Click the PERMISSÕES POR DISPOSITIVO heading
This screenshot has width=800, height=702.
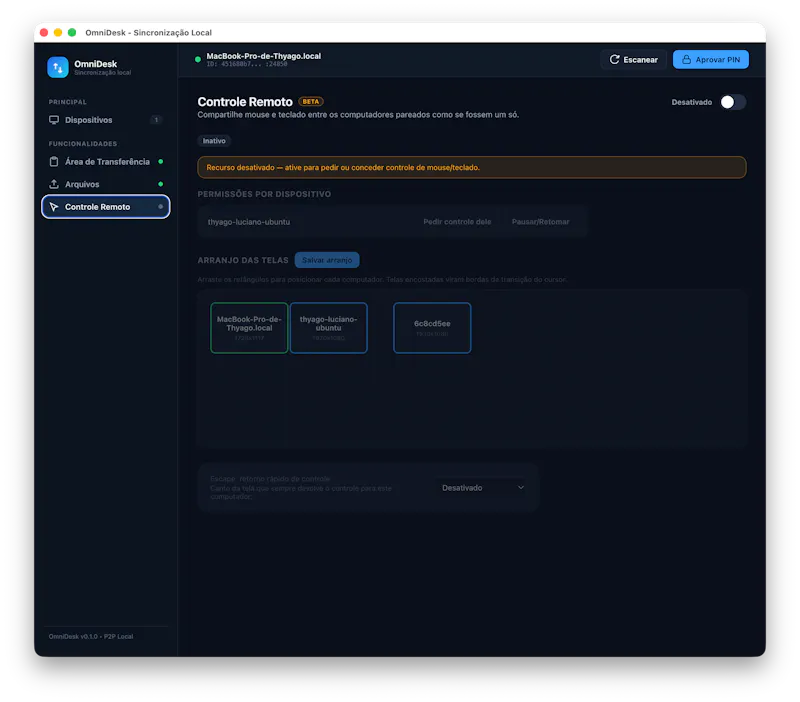pyautogui.click(x=264, y=194)
